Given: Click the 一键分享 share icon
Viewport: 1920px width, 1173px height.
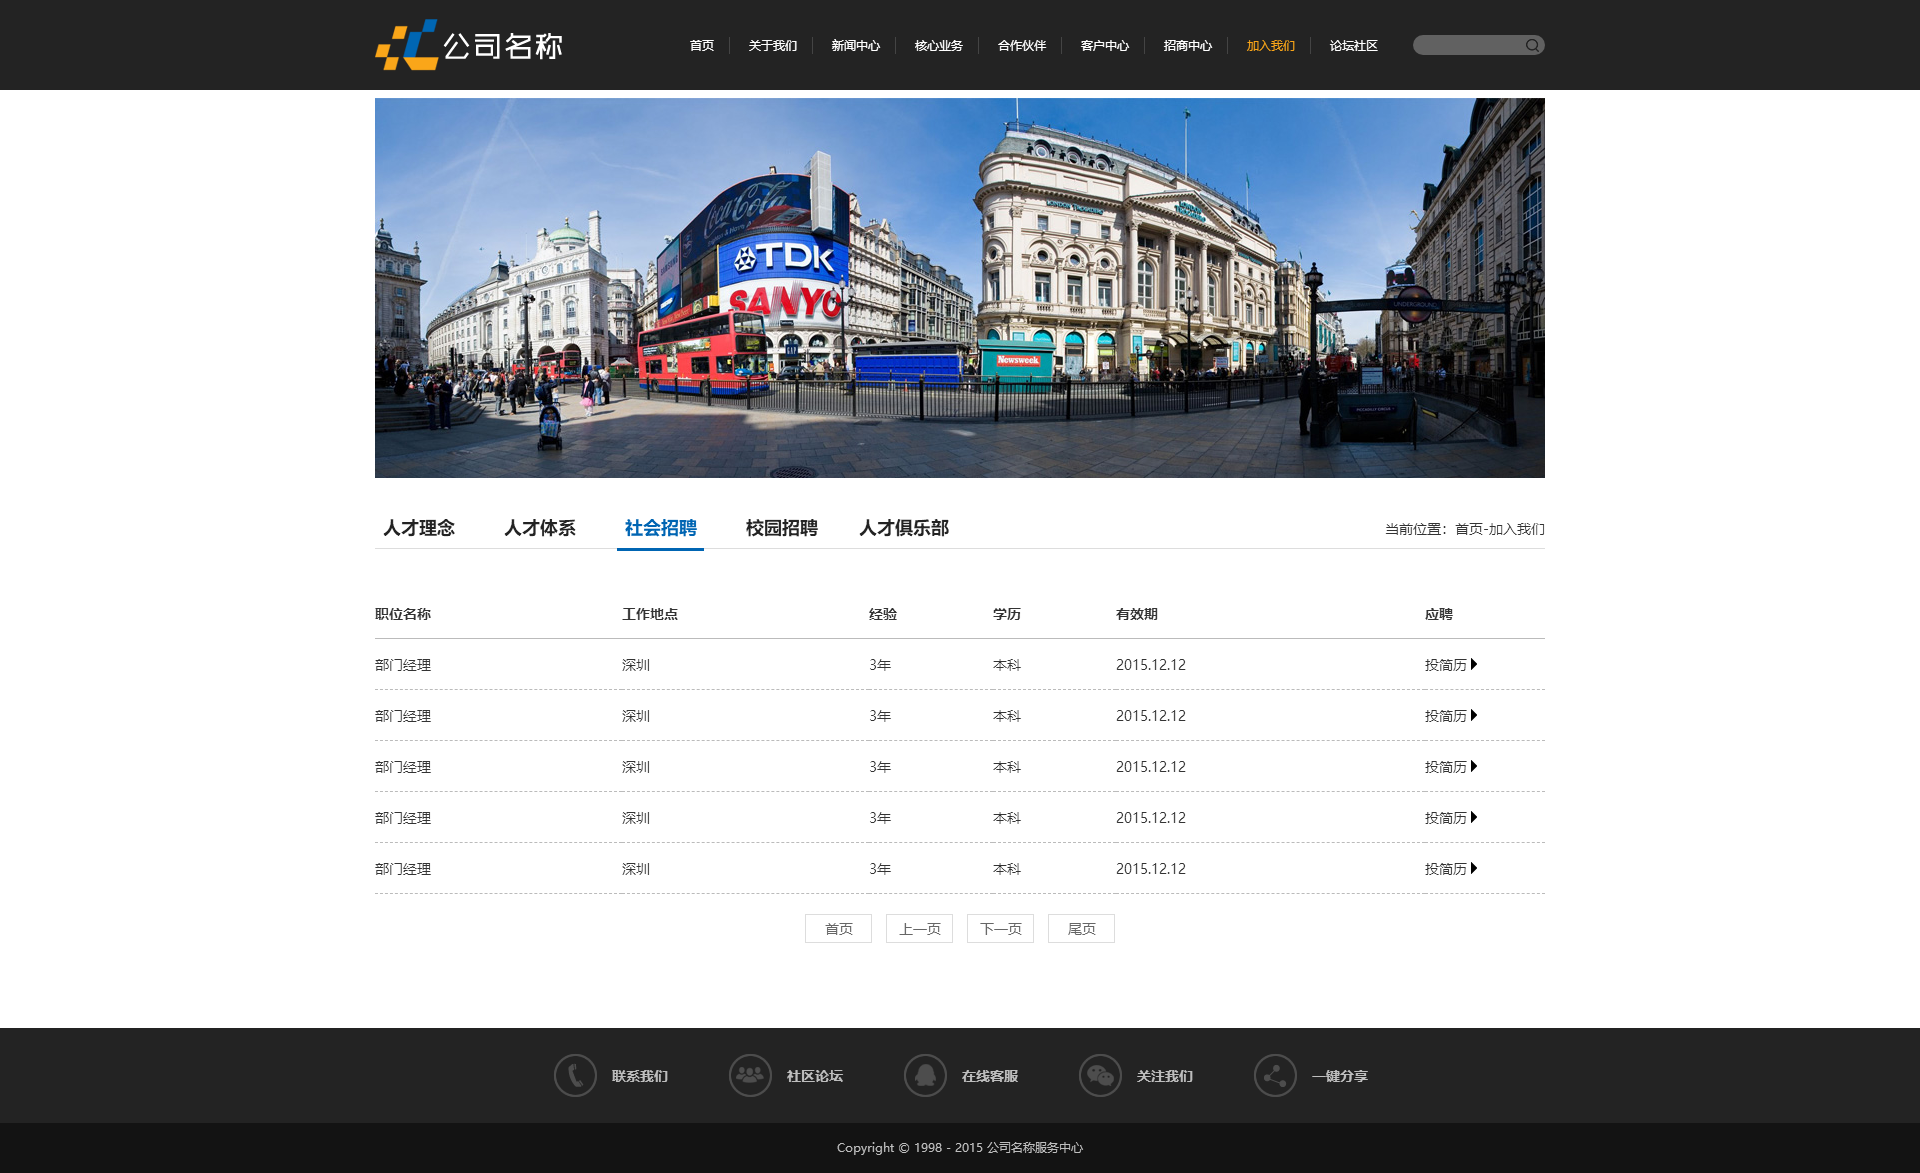Looking at the screenshot, I should coord(1275,1076).
